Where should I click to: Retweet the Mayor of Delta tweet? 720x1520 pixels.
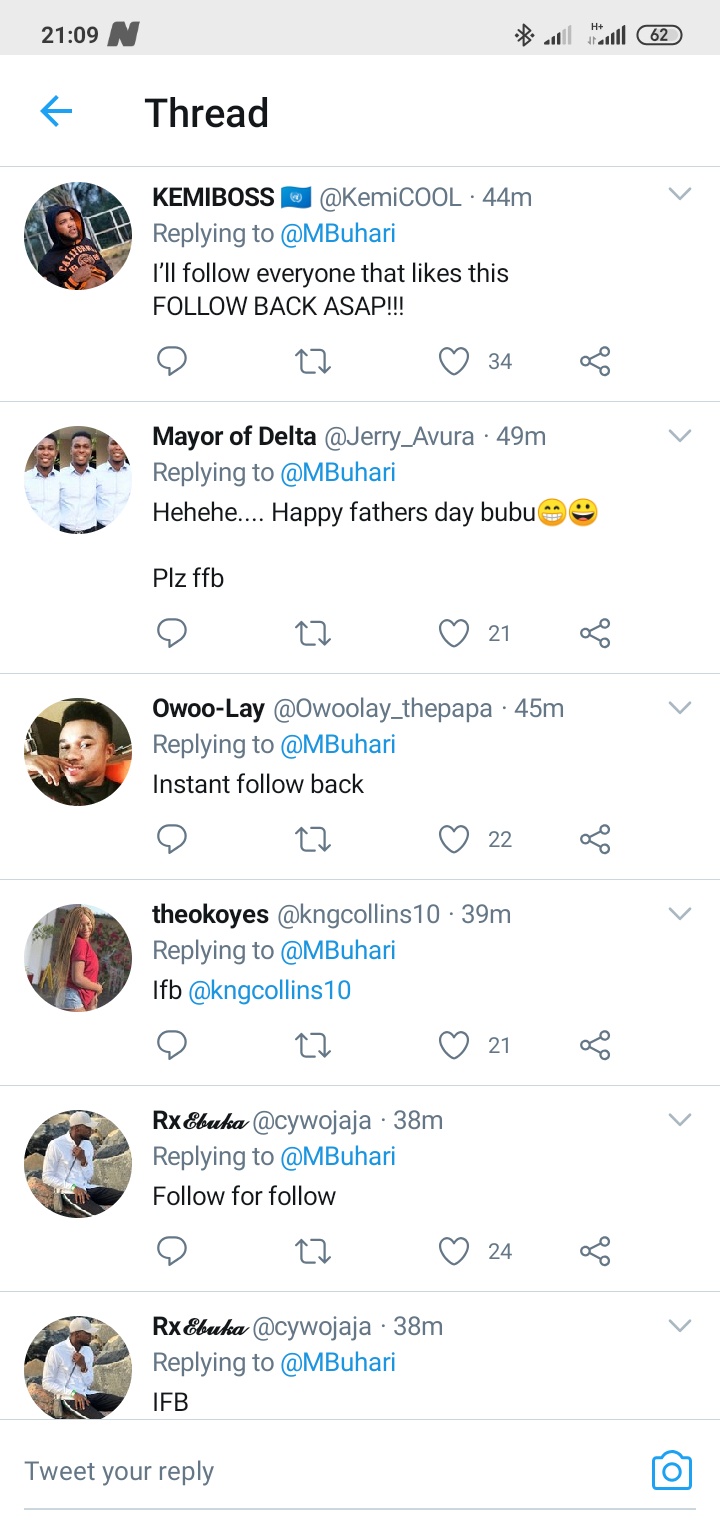(x=313, y=633)
